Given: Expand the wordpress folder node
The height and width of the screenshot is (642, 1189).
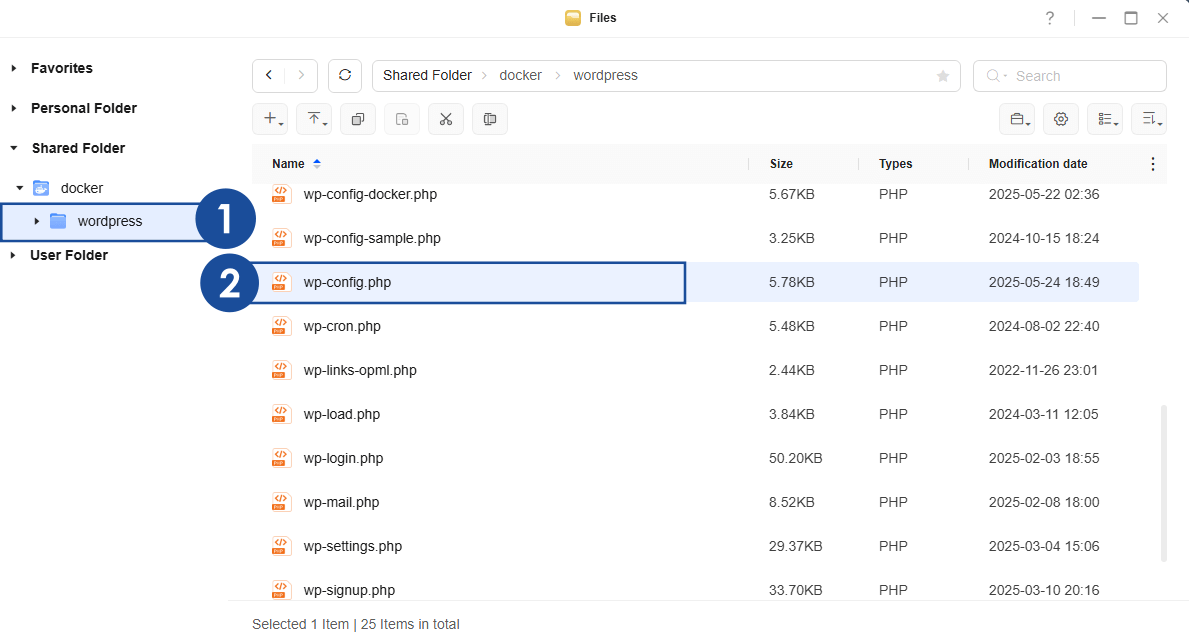Looking at the screenshot, I should click(x=36, y=221).
